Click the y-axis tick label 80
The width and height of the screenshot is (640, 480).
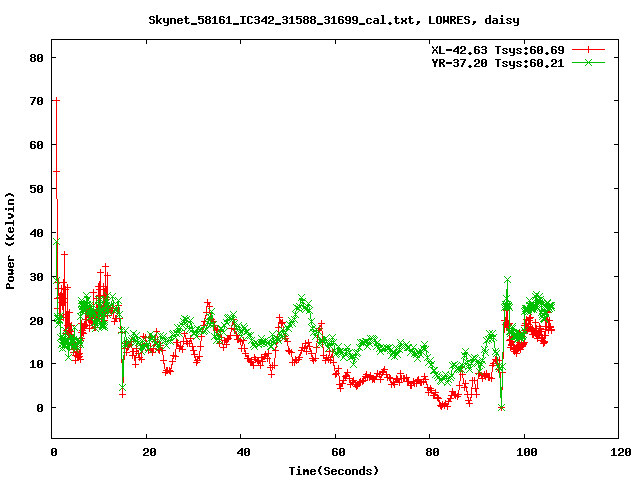coord(36,58)
